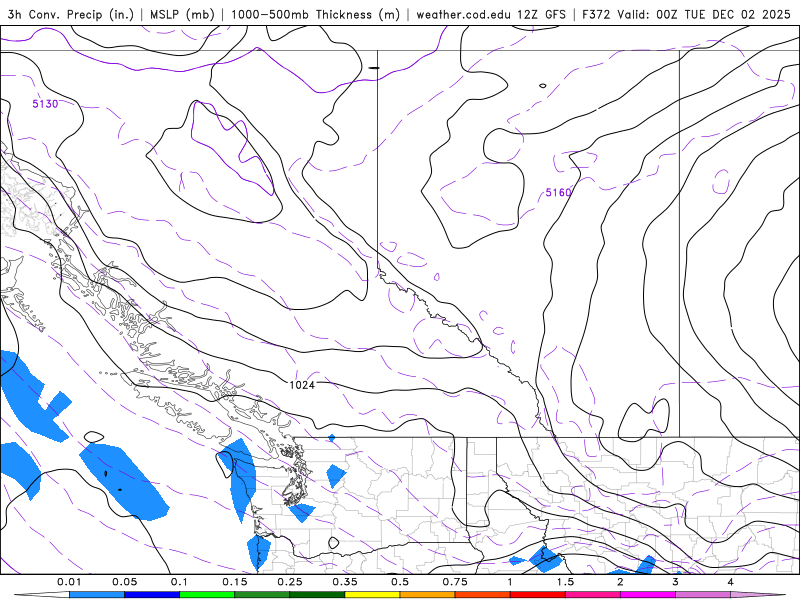Image resolution: width=800 pixels, height=600 pixels.
Task: Click the '0.35' legend value
Action: click(345, 582)
